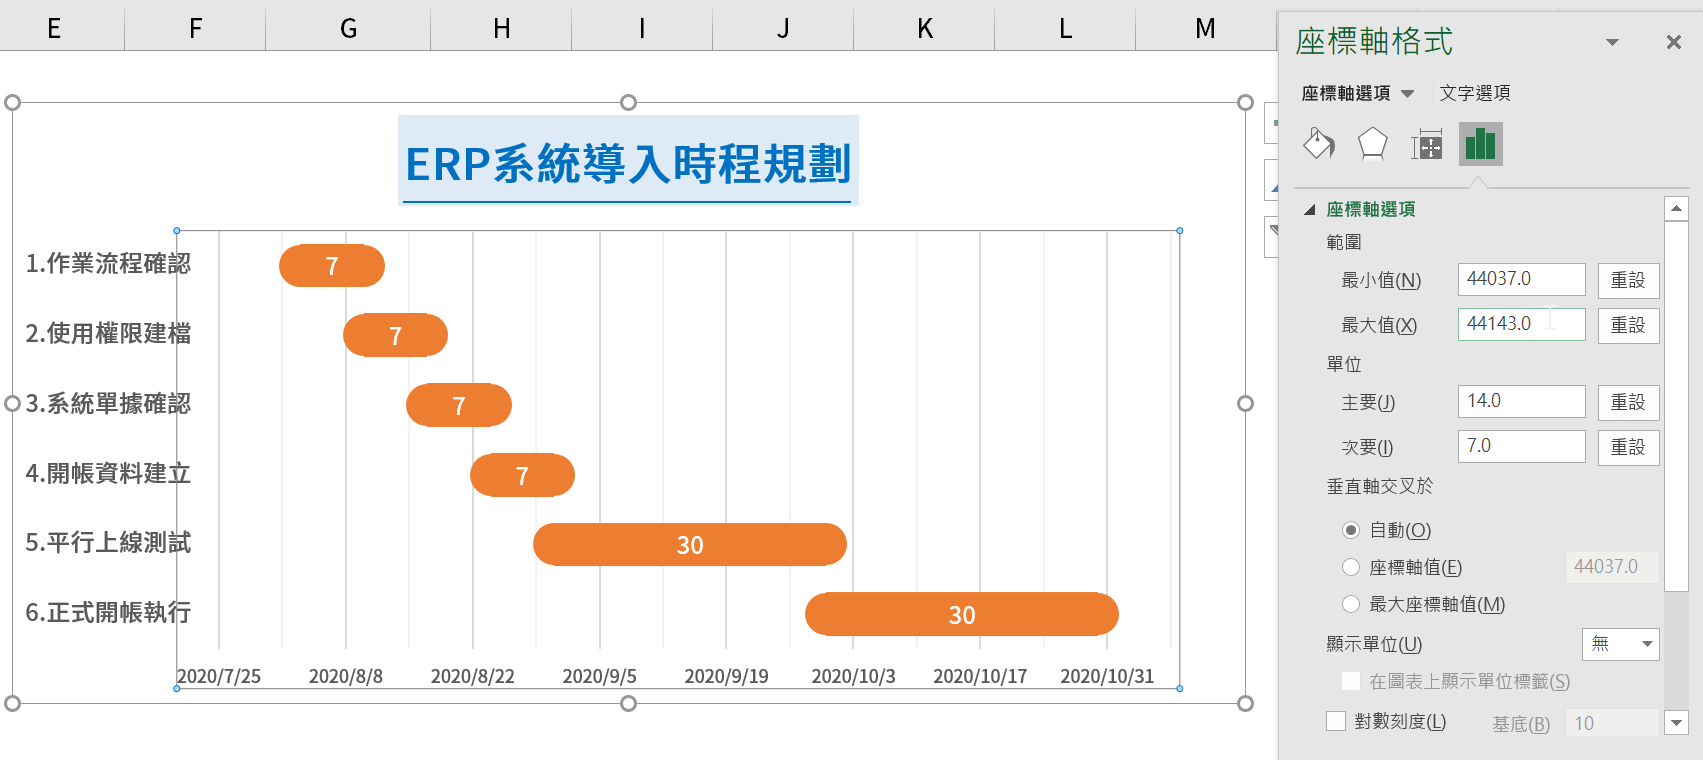This screenshot has height=760, width=1703.
Task: Select the 6.正式開帳執行 bar
Action: (x=962, y=614)
